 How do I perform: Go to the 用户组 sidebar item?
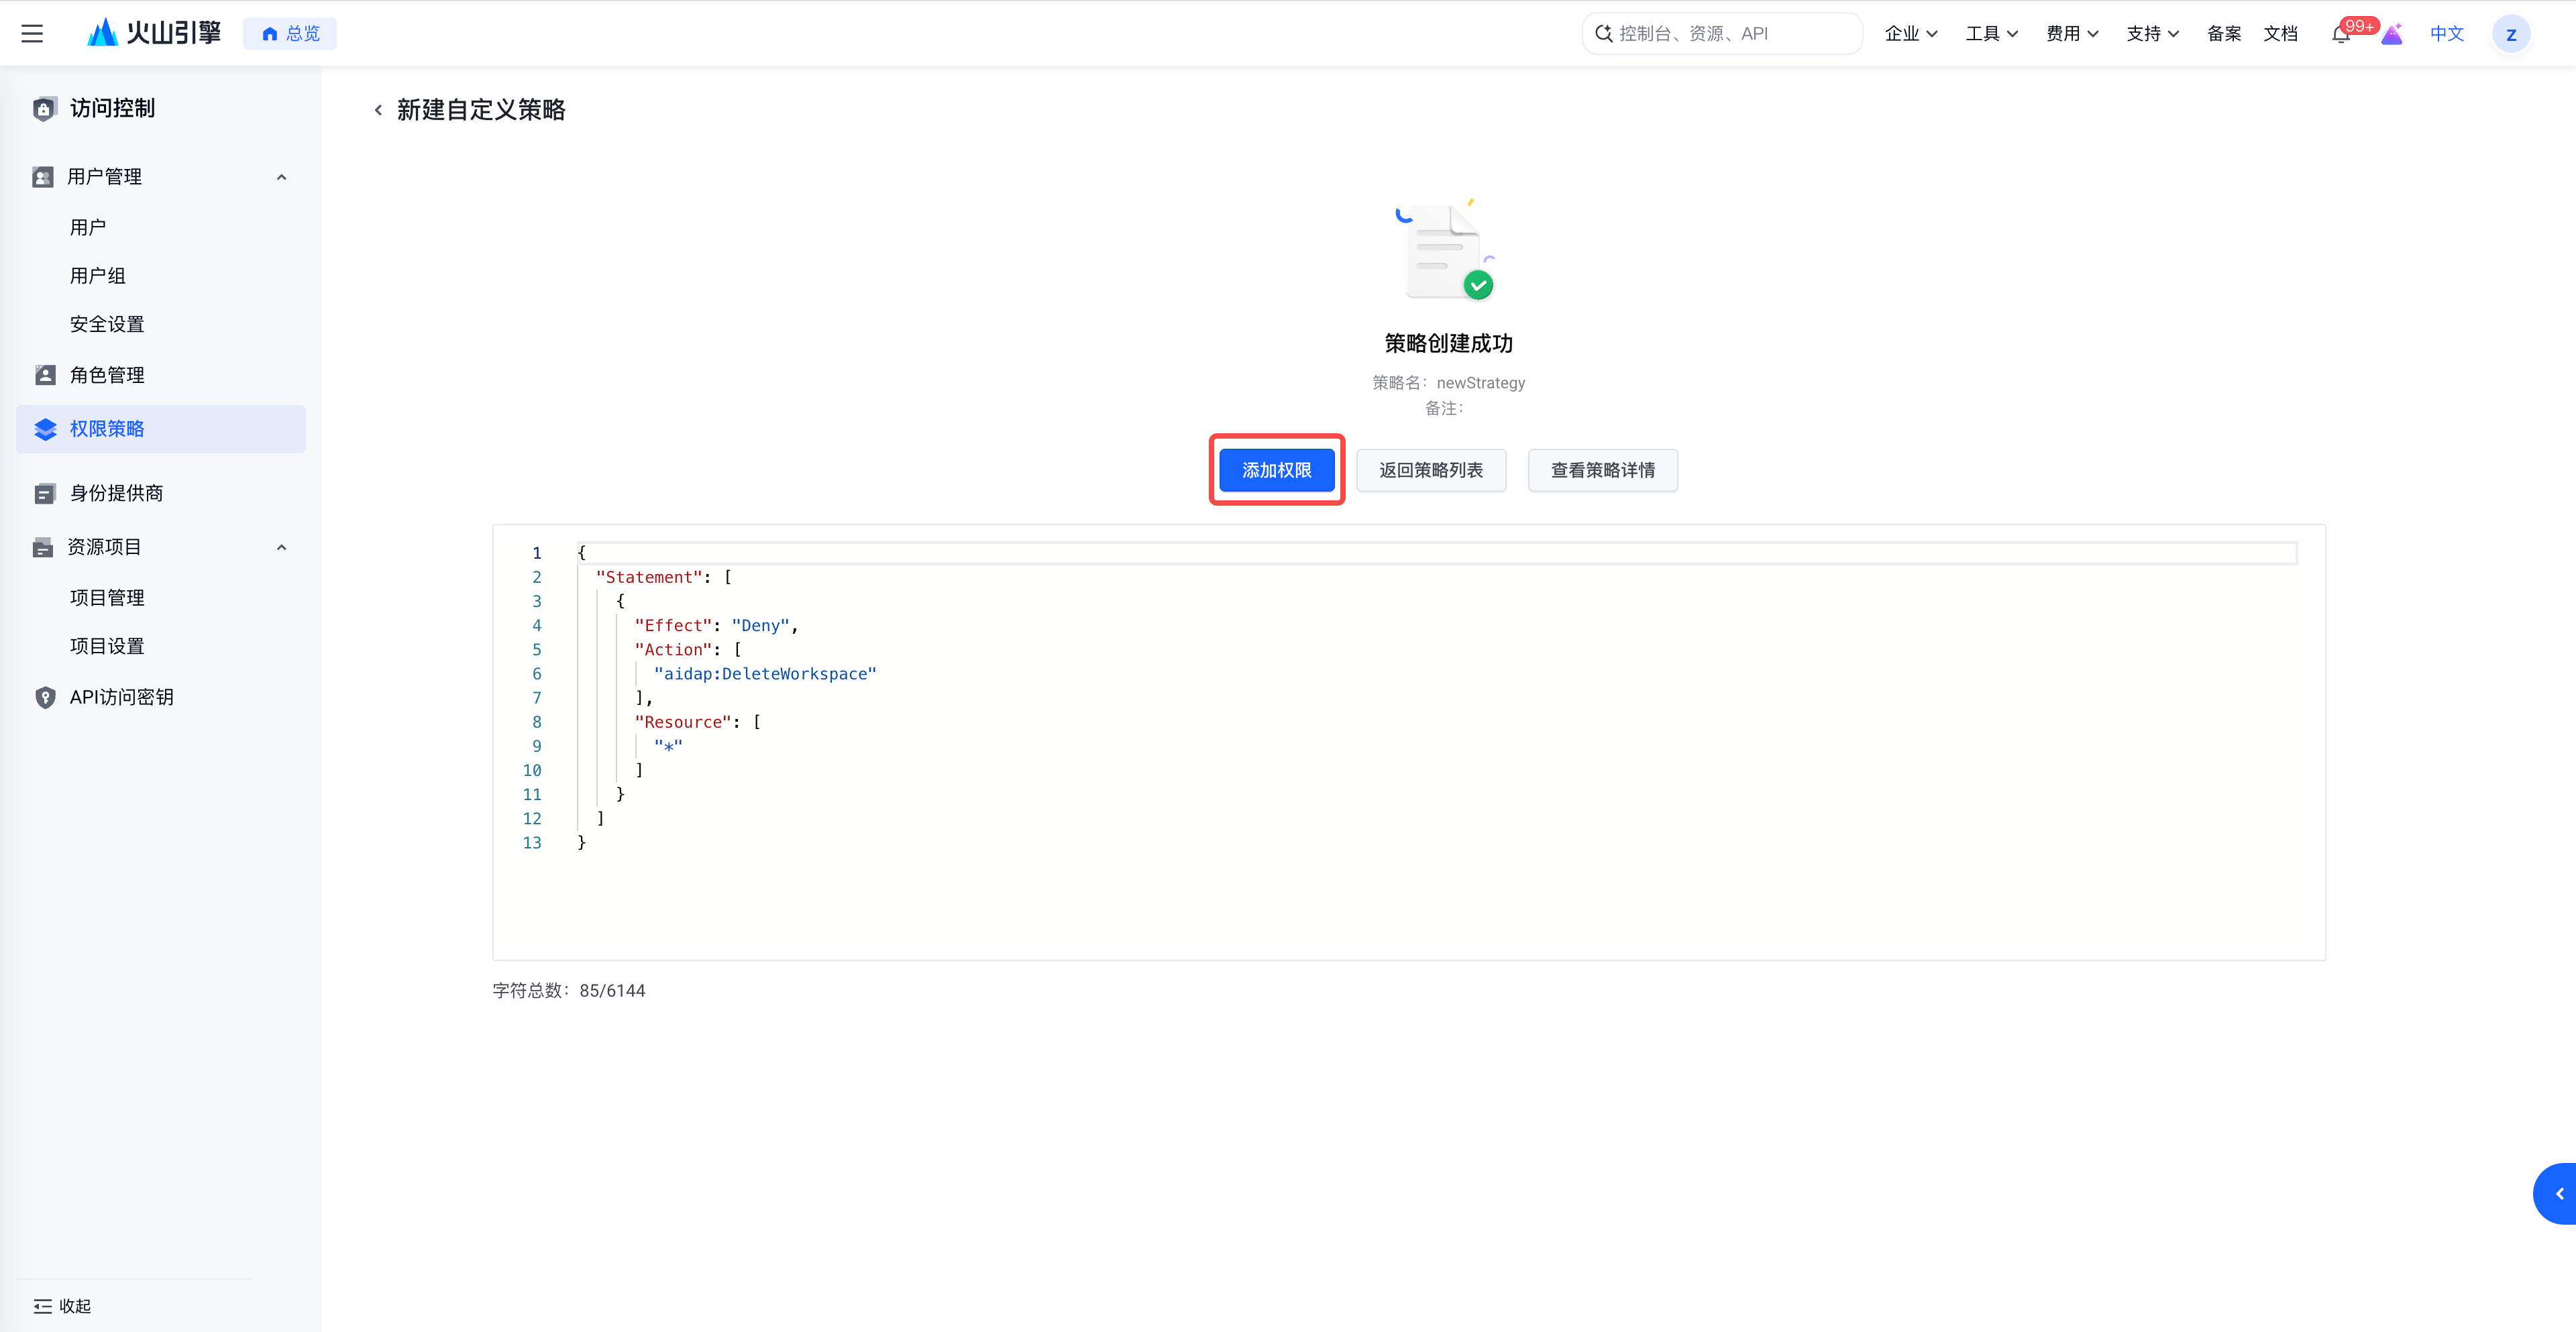click(98, 276)
